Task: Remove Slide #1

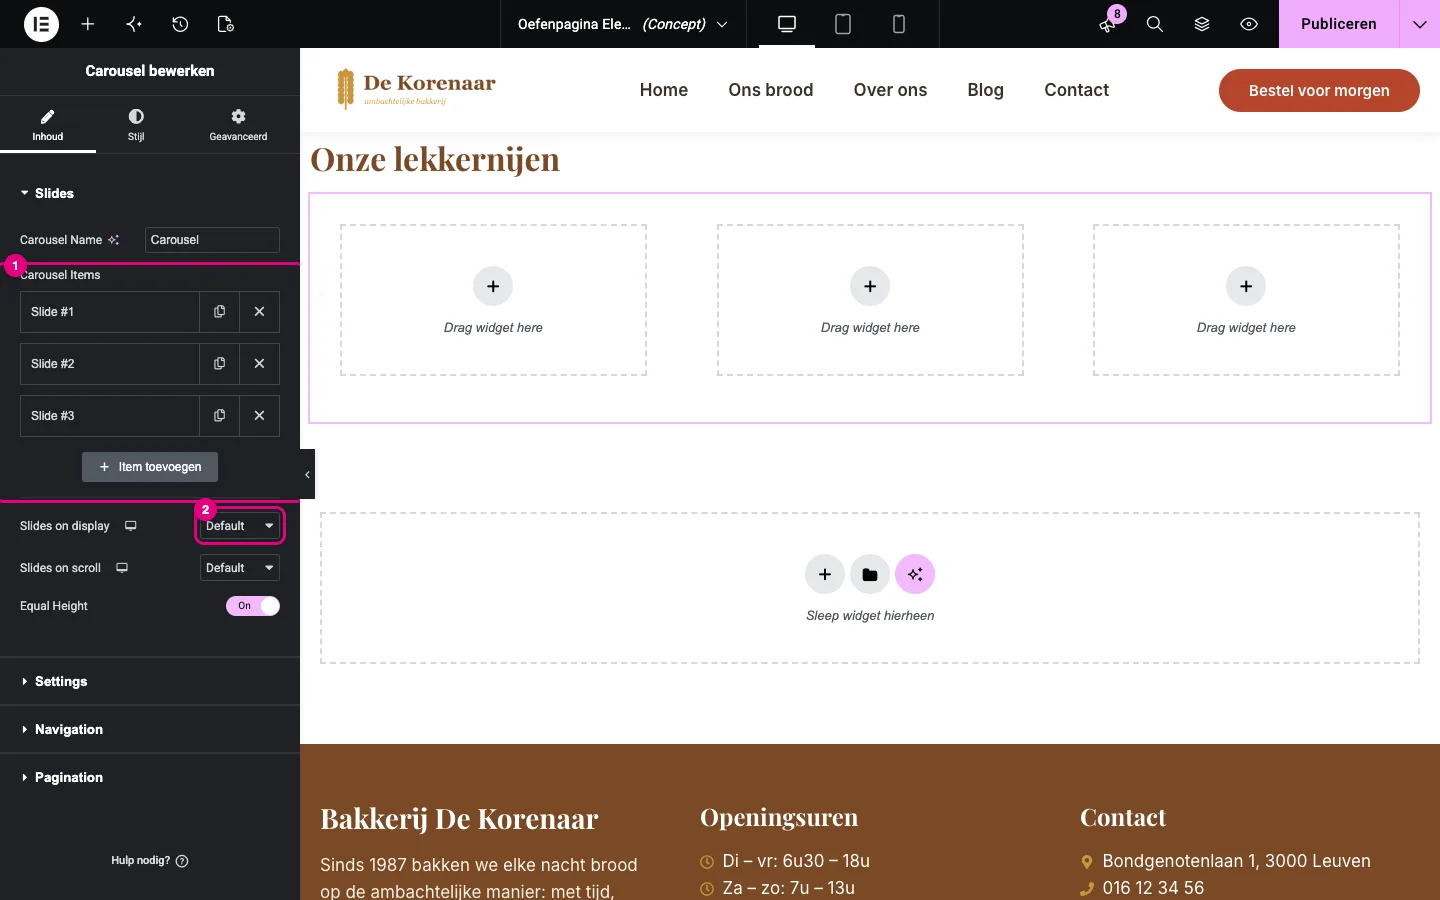Action: click(259, 312)
